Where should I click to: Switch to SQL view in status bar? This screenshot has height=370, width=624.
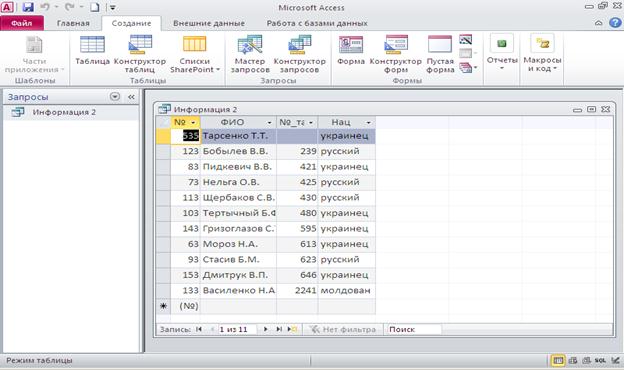[600, 360]
